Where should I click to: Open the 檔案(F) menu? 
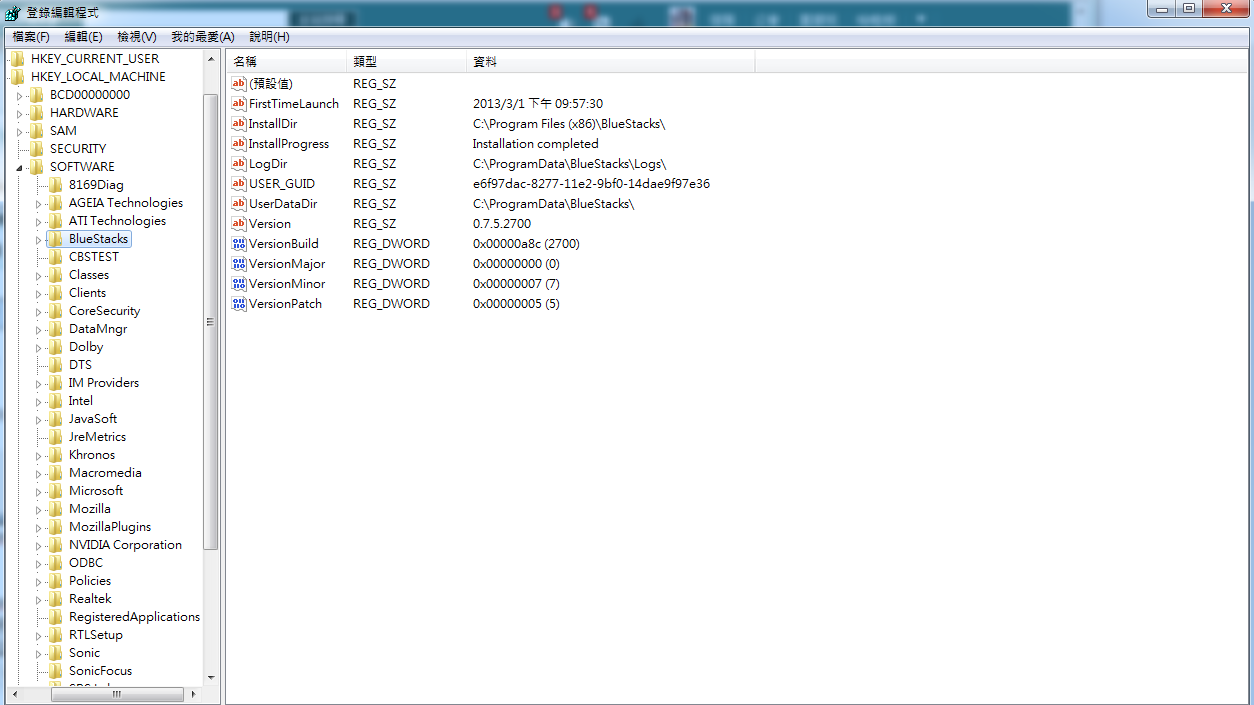tap(31, 37)
